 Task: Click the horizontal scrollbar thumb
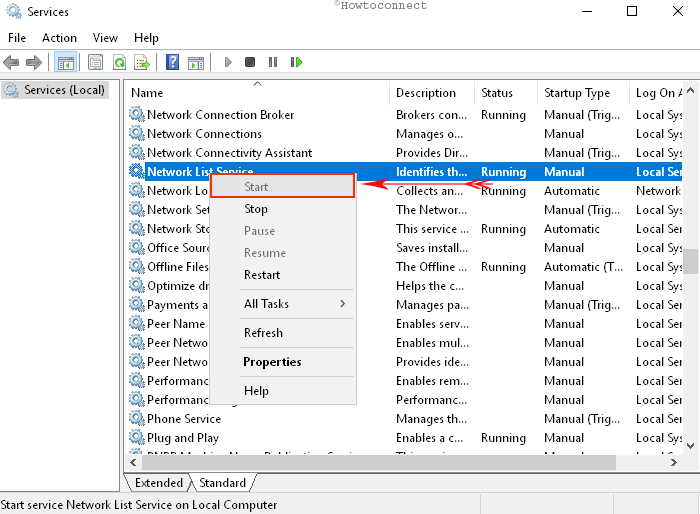point(379,462)
